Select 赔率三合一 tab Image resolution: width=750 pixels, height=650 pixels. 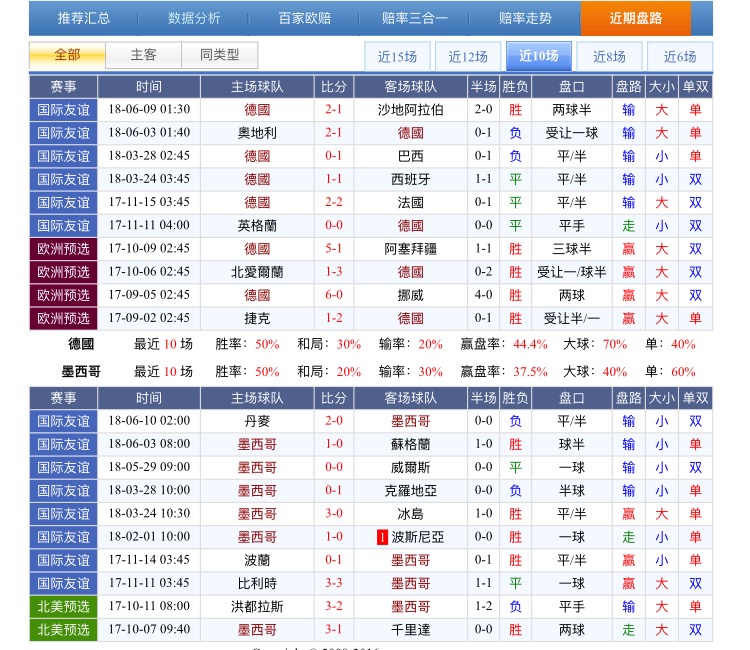pos(415,18)
